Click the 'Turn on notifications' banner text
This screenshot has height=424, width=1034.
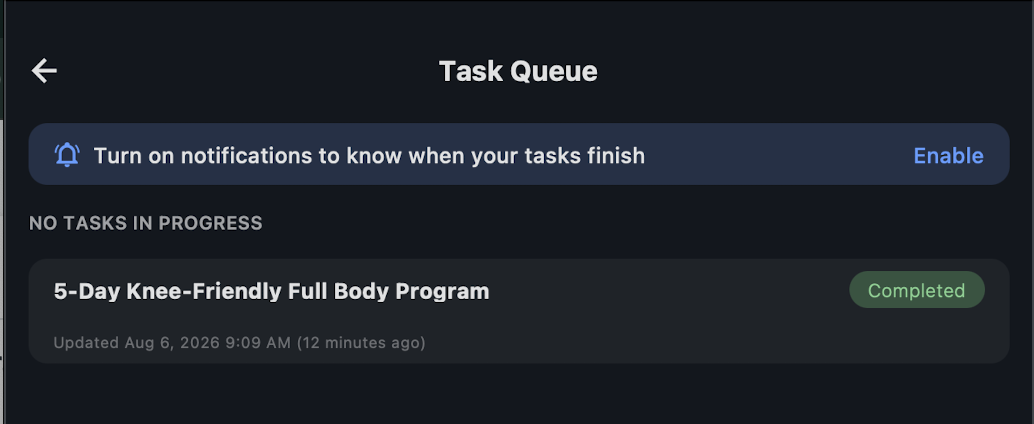pyautogui.click(x=369, y=156)
